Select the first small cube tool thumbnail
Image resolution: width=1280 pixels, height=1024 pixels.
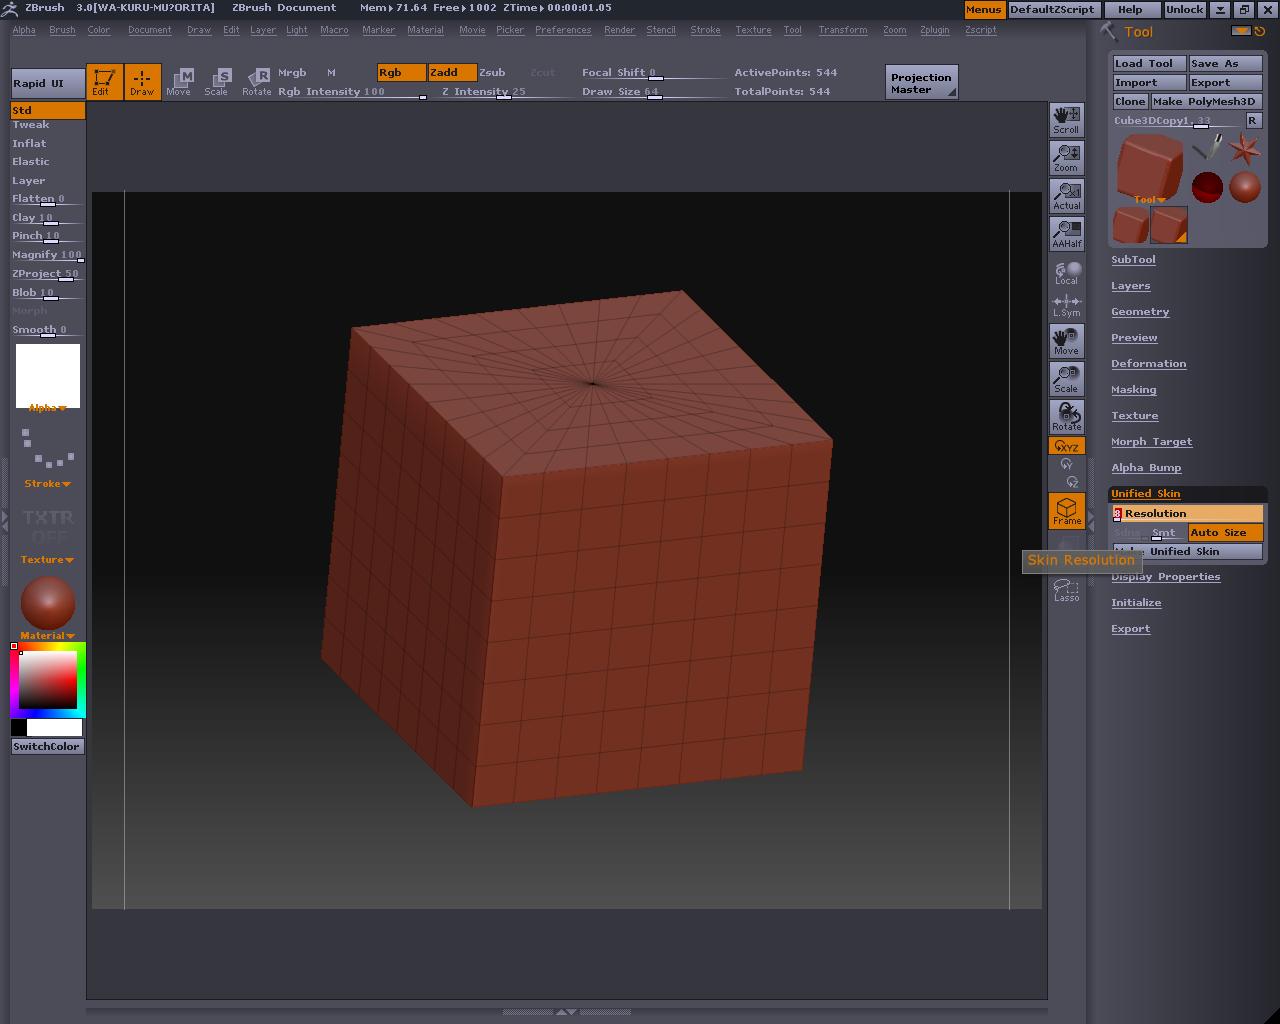point(1131,225)
